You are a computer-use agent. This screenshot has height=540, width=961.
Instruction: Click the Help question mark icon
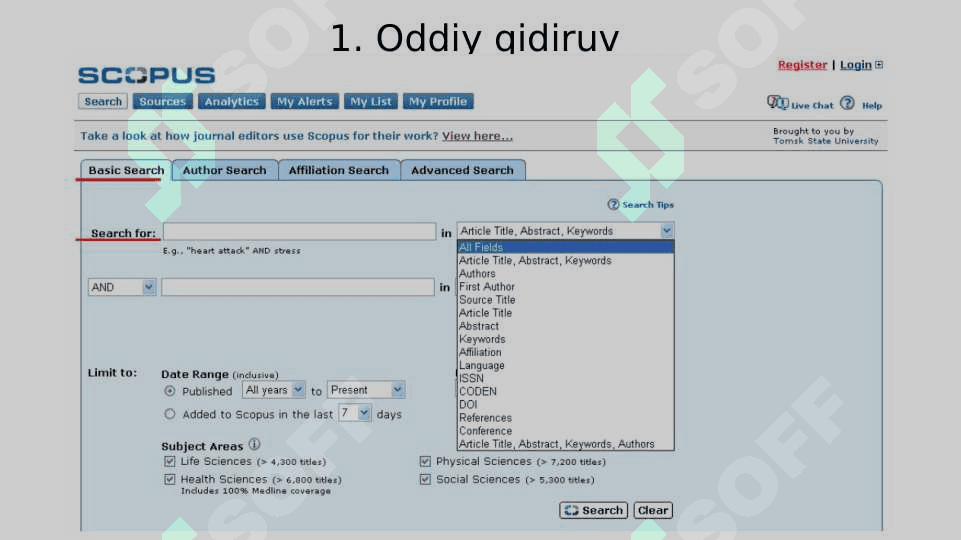click(x=847, y=103)
